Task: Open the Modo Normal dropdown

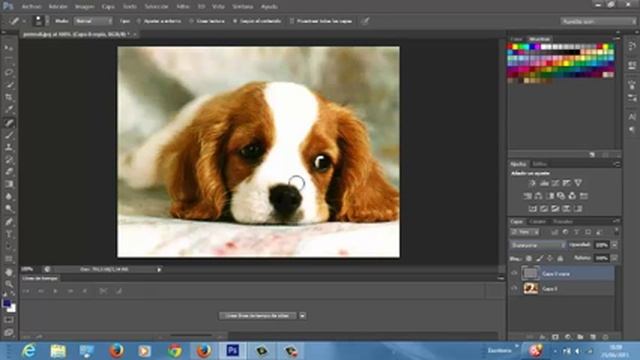Action: pos(93,21)
